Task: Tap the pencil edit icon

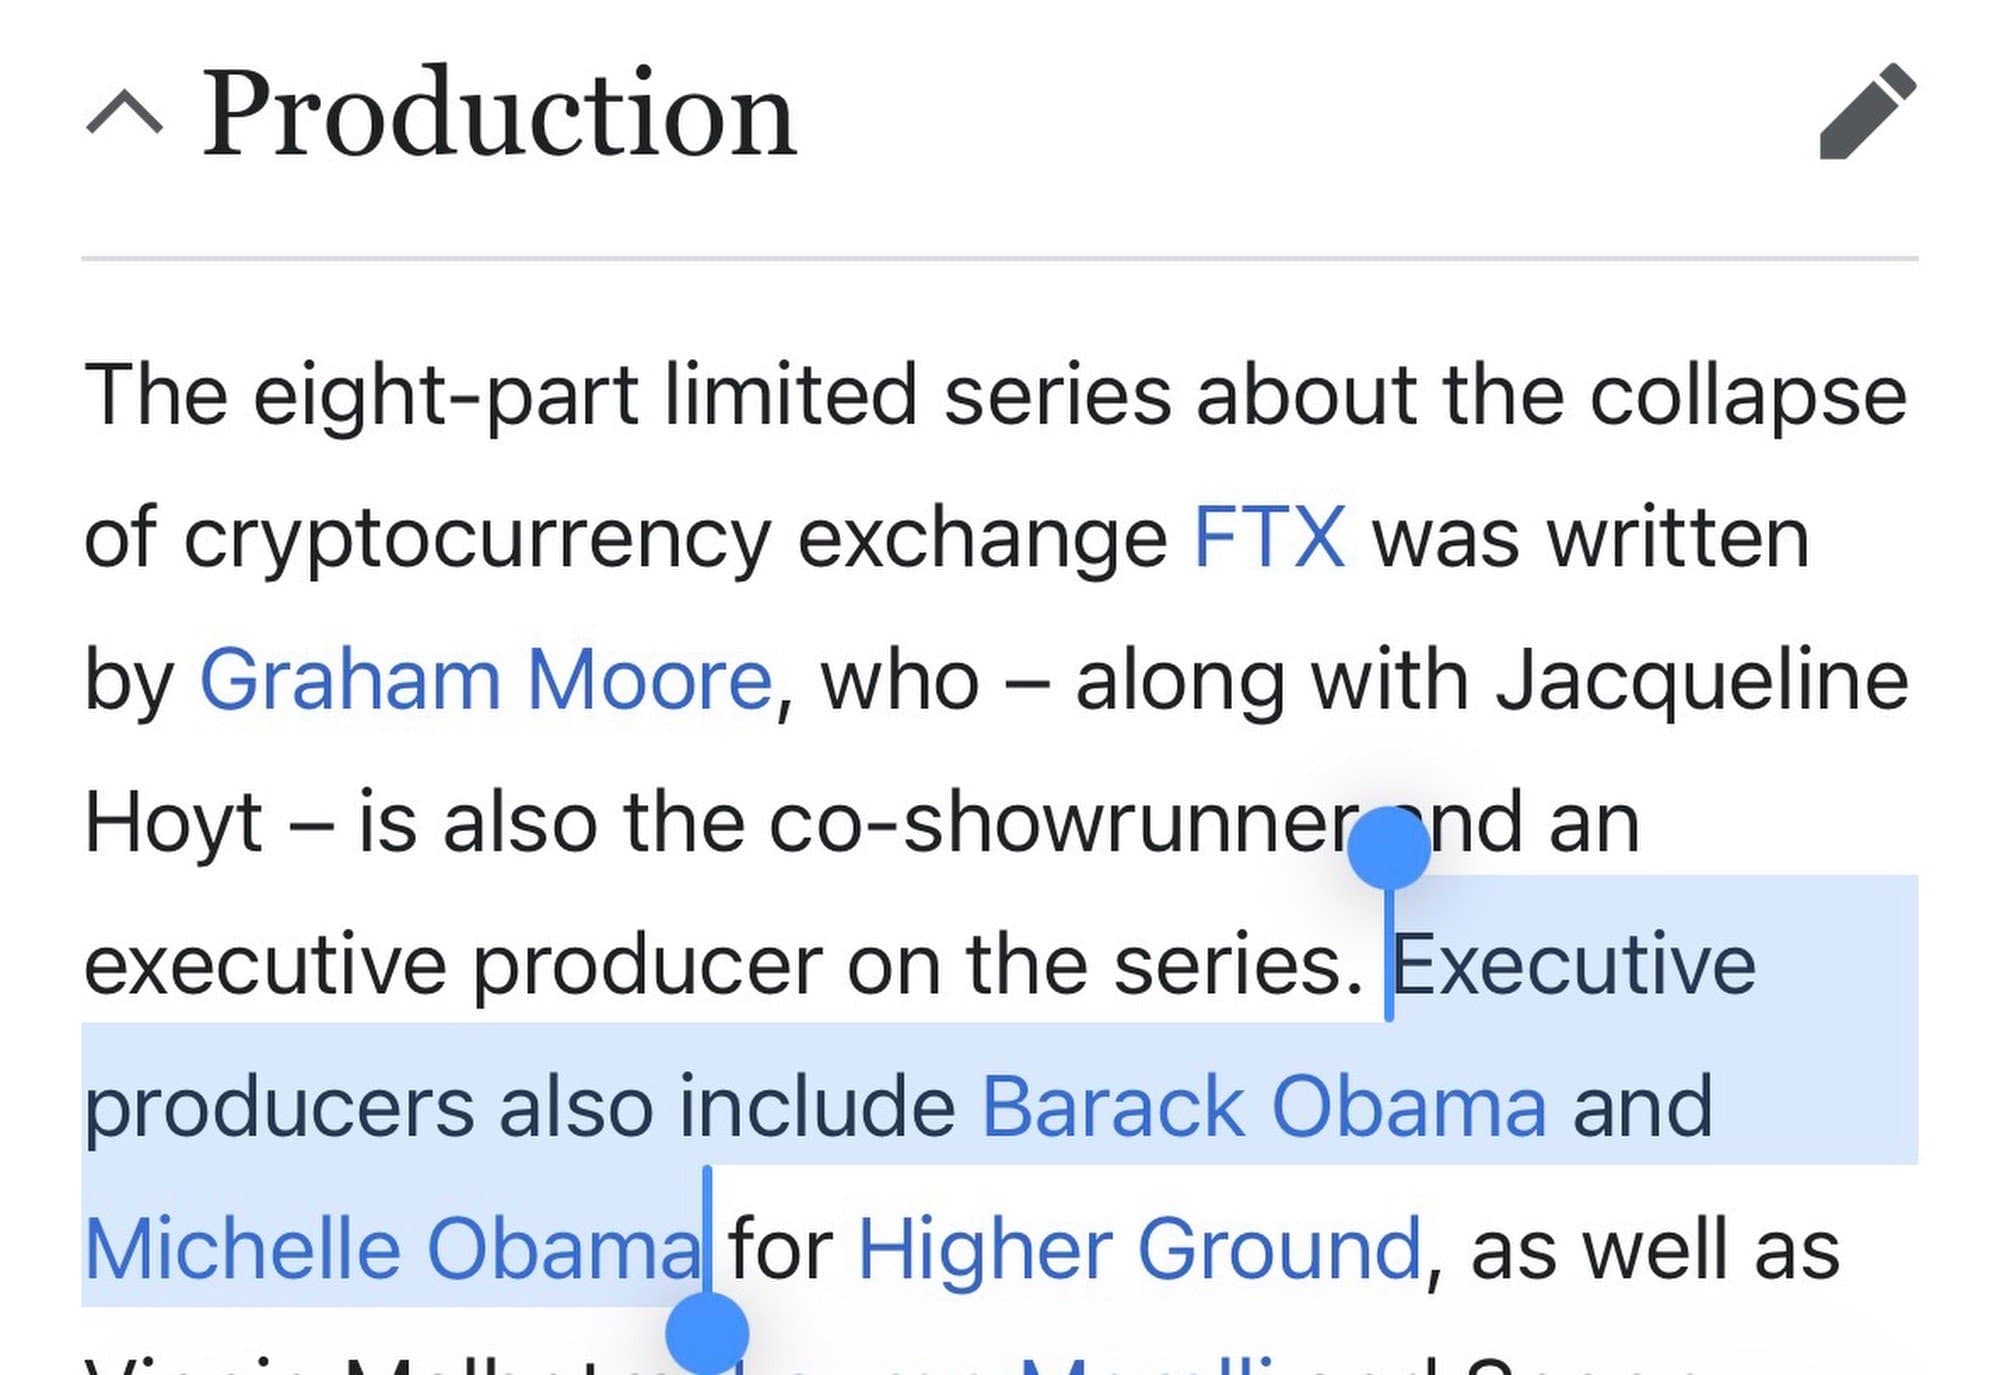Action: point(1867,111)
